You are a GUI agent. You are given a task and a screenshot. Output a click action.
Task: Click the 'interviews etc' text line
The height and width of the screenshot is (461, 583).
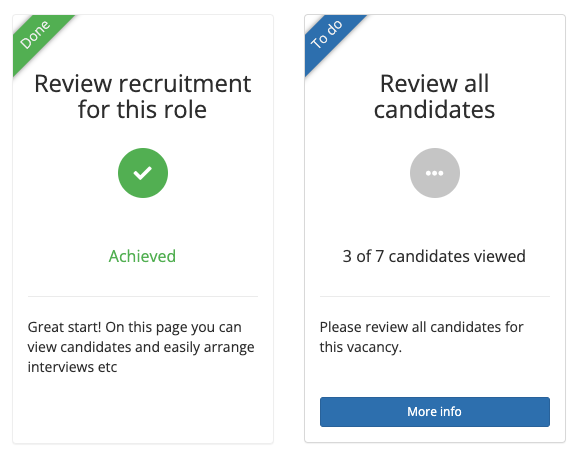pos(73,367)
